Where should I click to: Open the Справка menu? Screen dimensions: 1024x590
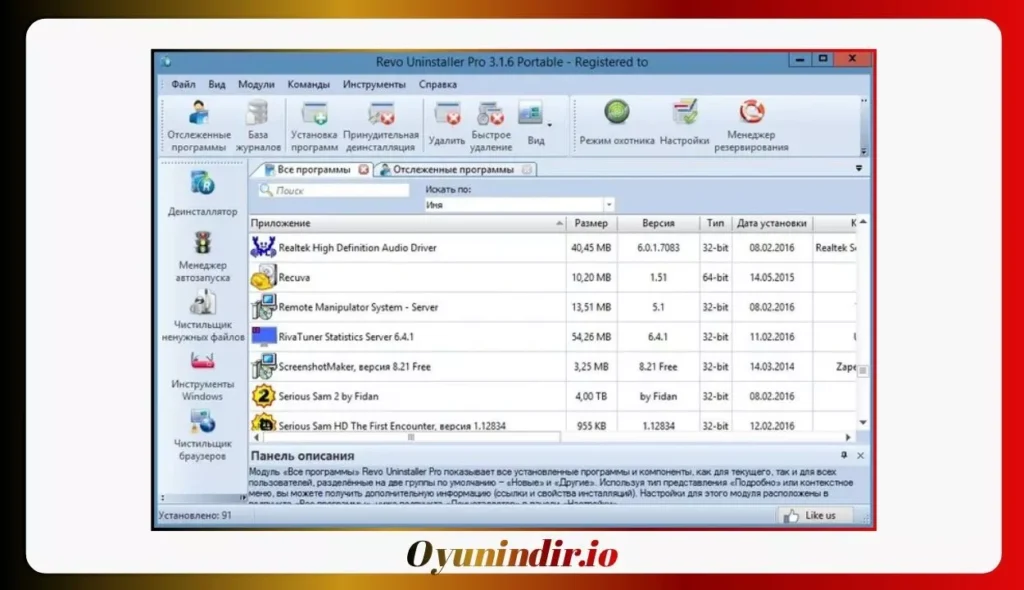tap(438, 84)
